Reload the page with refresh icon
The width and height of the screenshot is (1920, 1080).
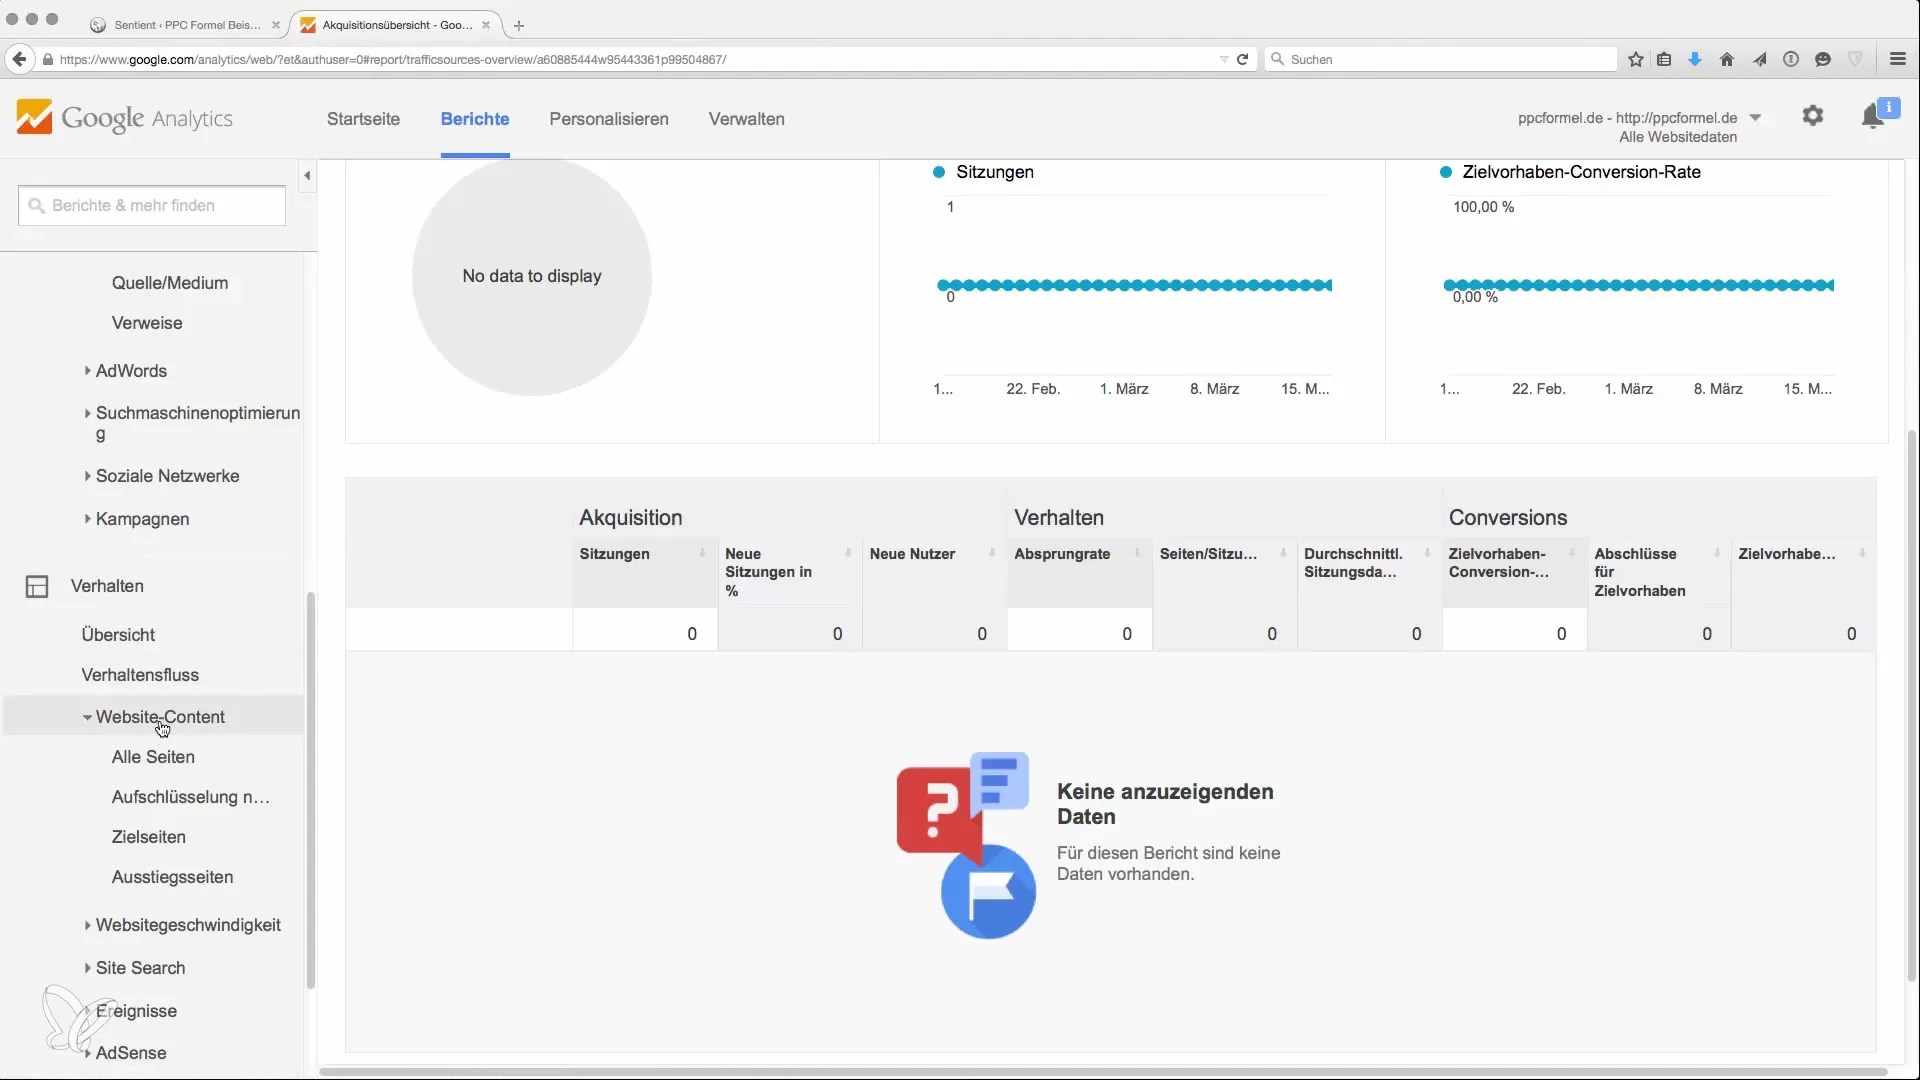pos(1242,59)
